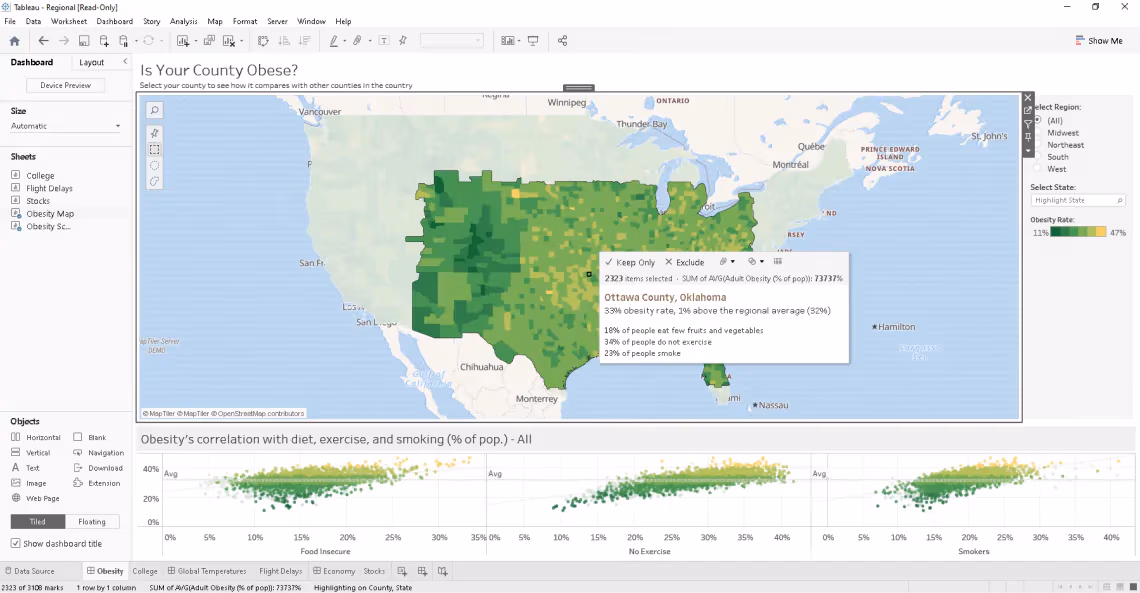Click the Obesity Rate color legend bar
The width and height of the screenshot is (1140, 593).
click(x=1078, y=233)
